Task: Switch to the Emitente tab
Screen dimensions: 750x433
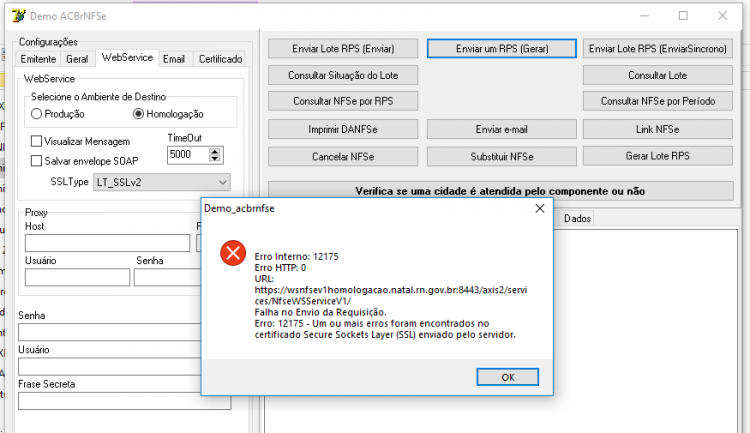Action: click(x=38, y=59)
